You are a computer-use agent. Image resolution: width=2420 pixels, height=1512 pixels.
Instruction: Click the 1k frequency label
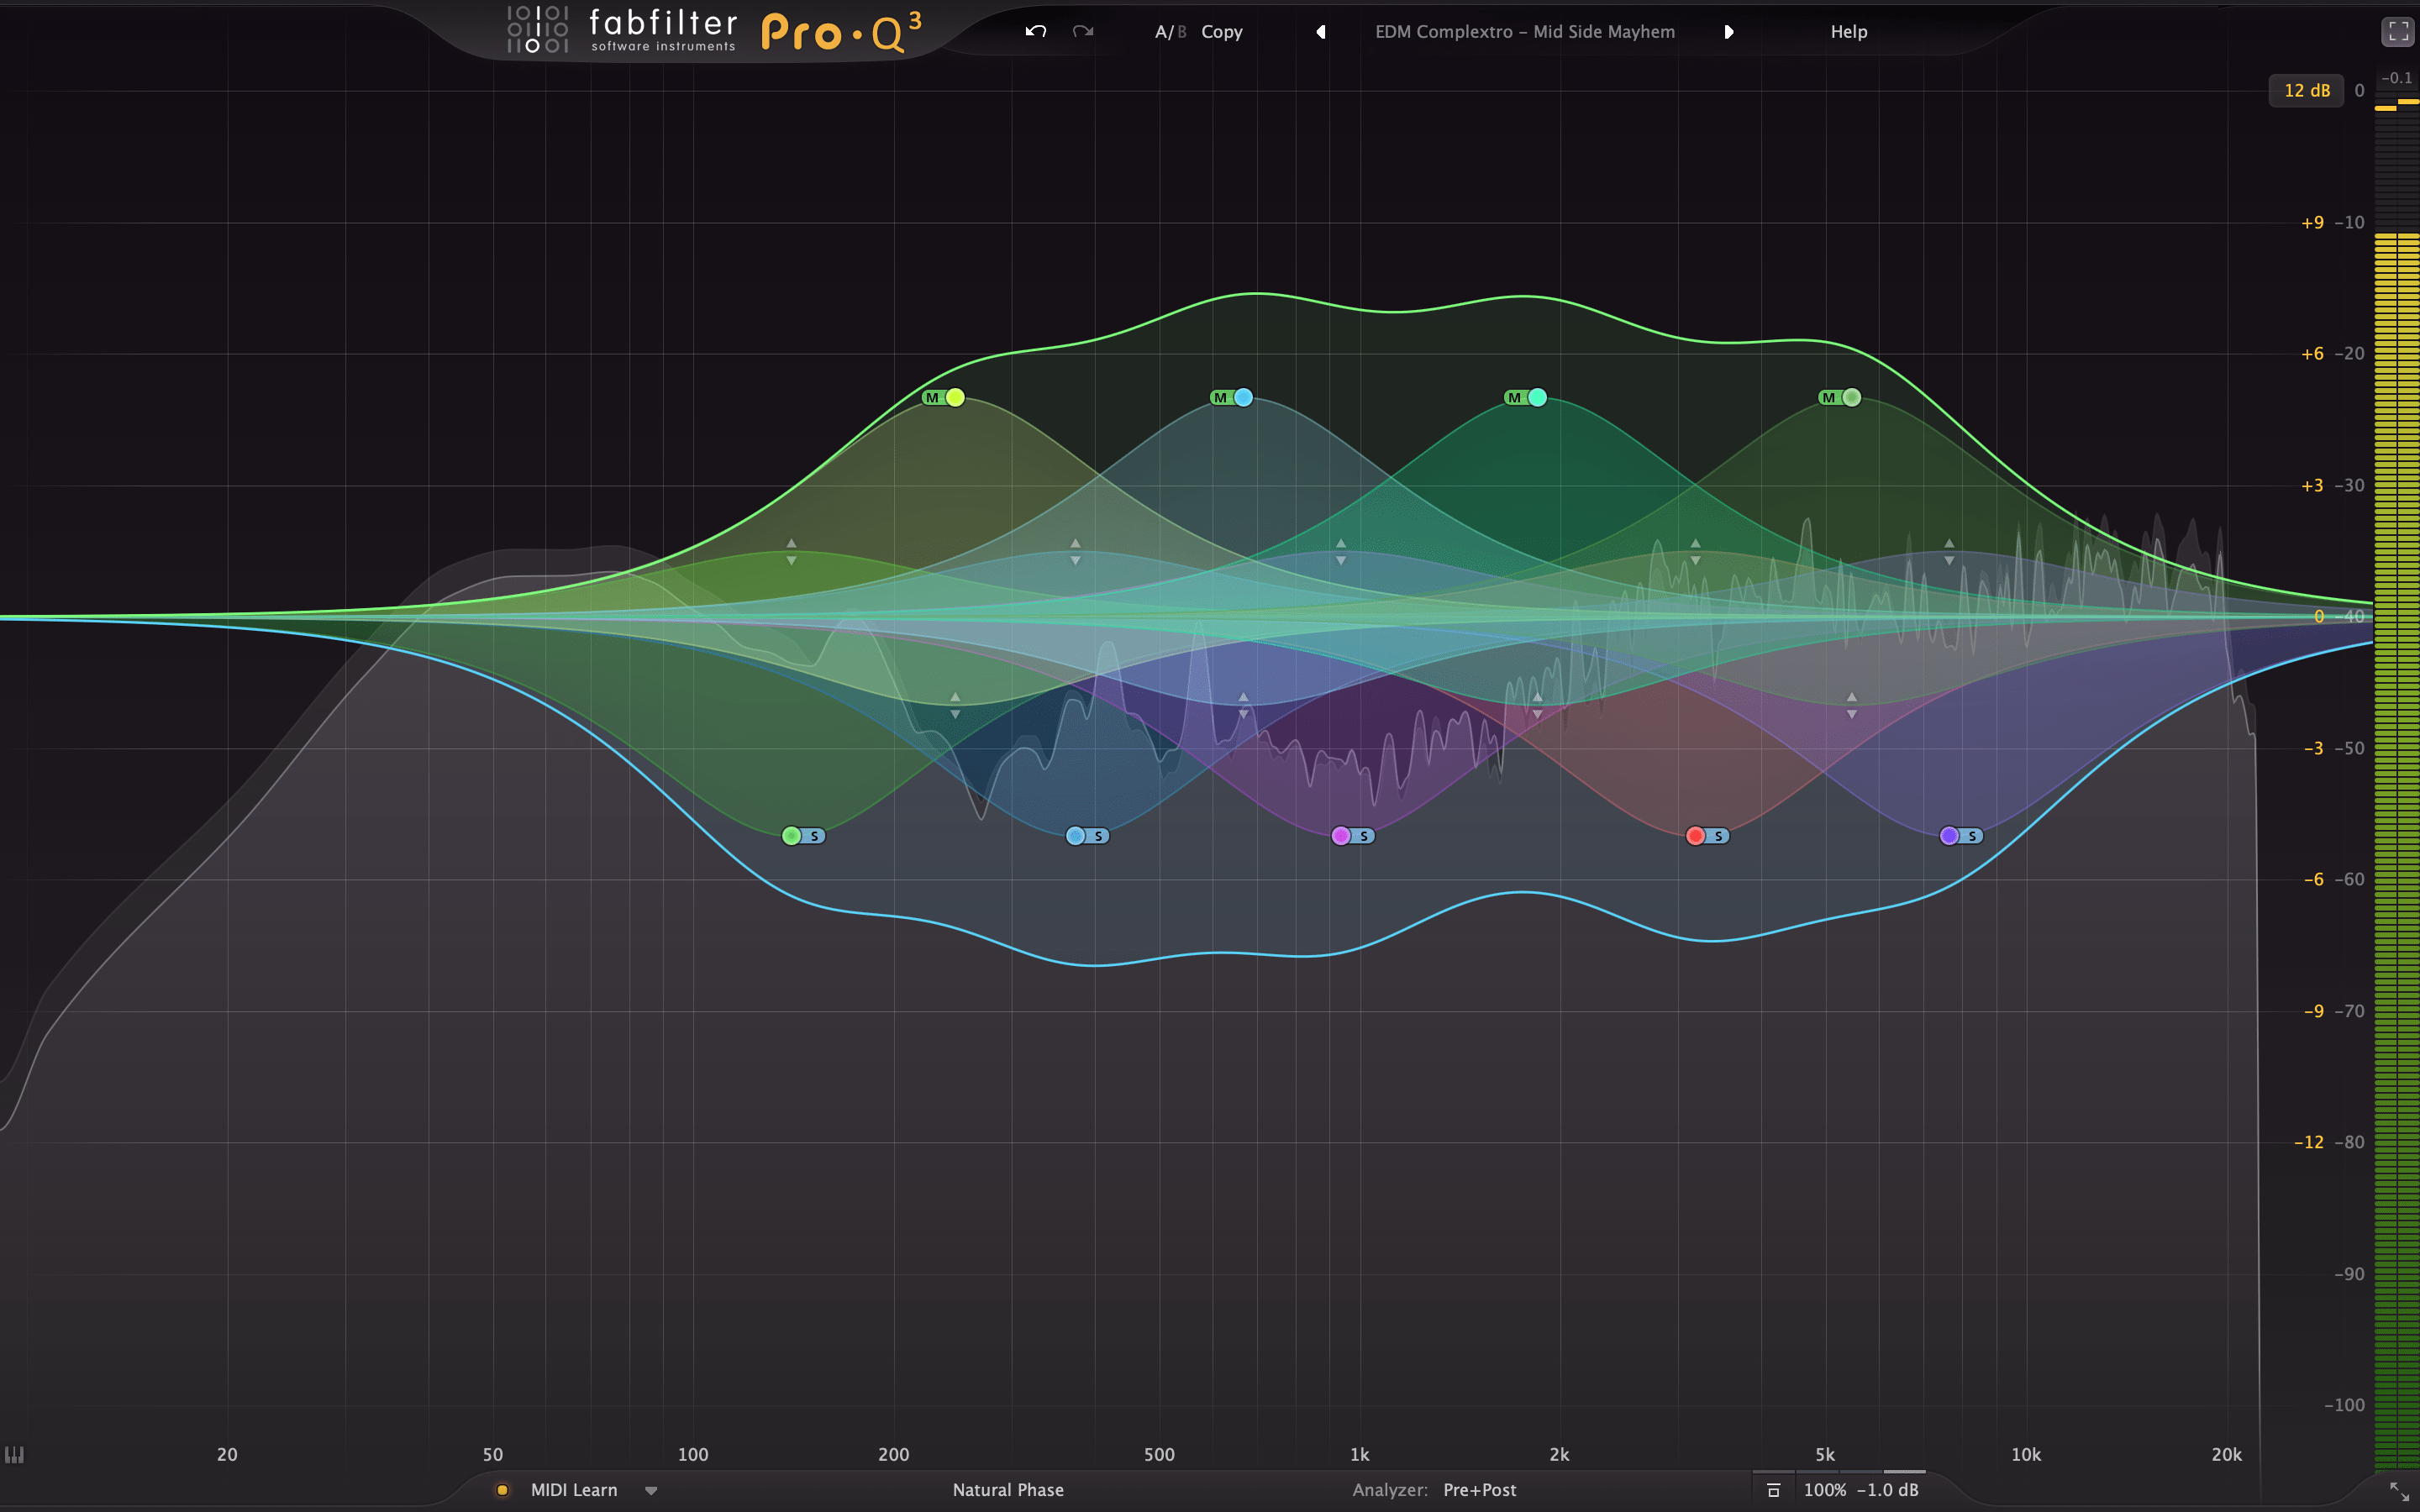[x=1359, y=1454]
